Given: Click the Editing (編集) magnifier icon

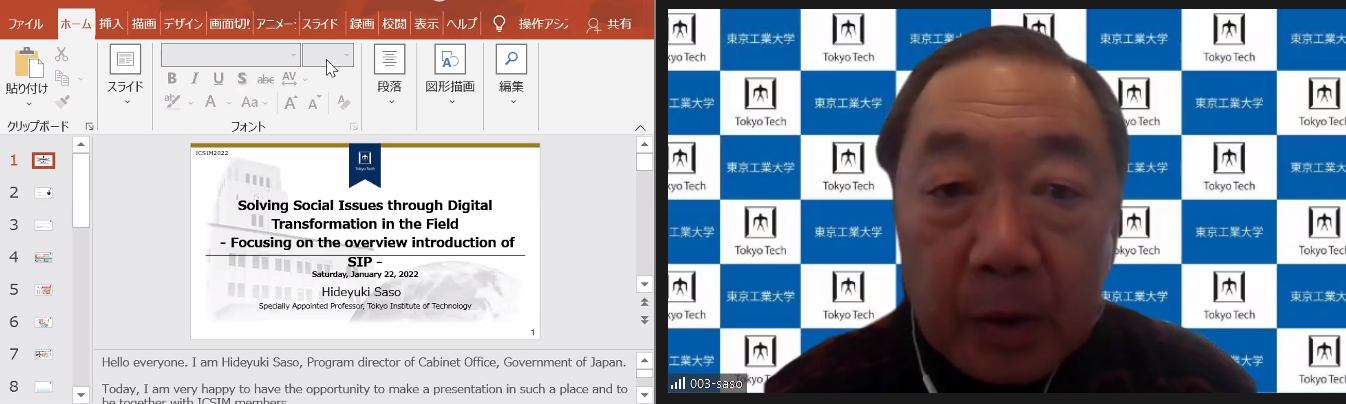Looking at the screenshot, I should (x=511, y=59).
